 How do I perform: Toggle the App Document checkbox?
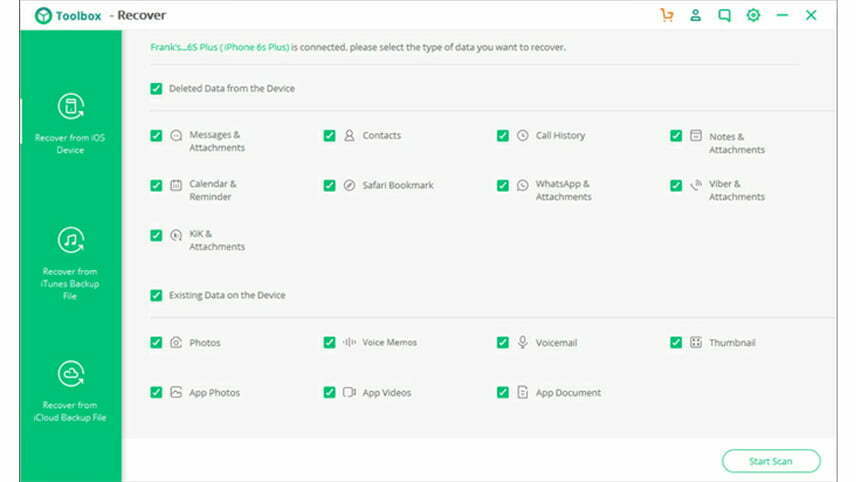pyautogui.click(x=503, y=392)
